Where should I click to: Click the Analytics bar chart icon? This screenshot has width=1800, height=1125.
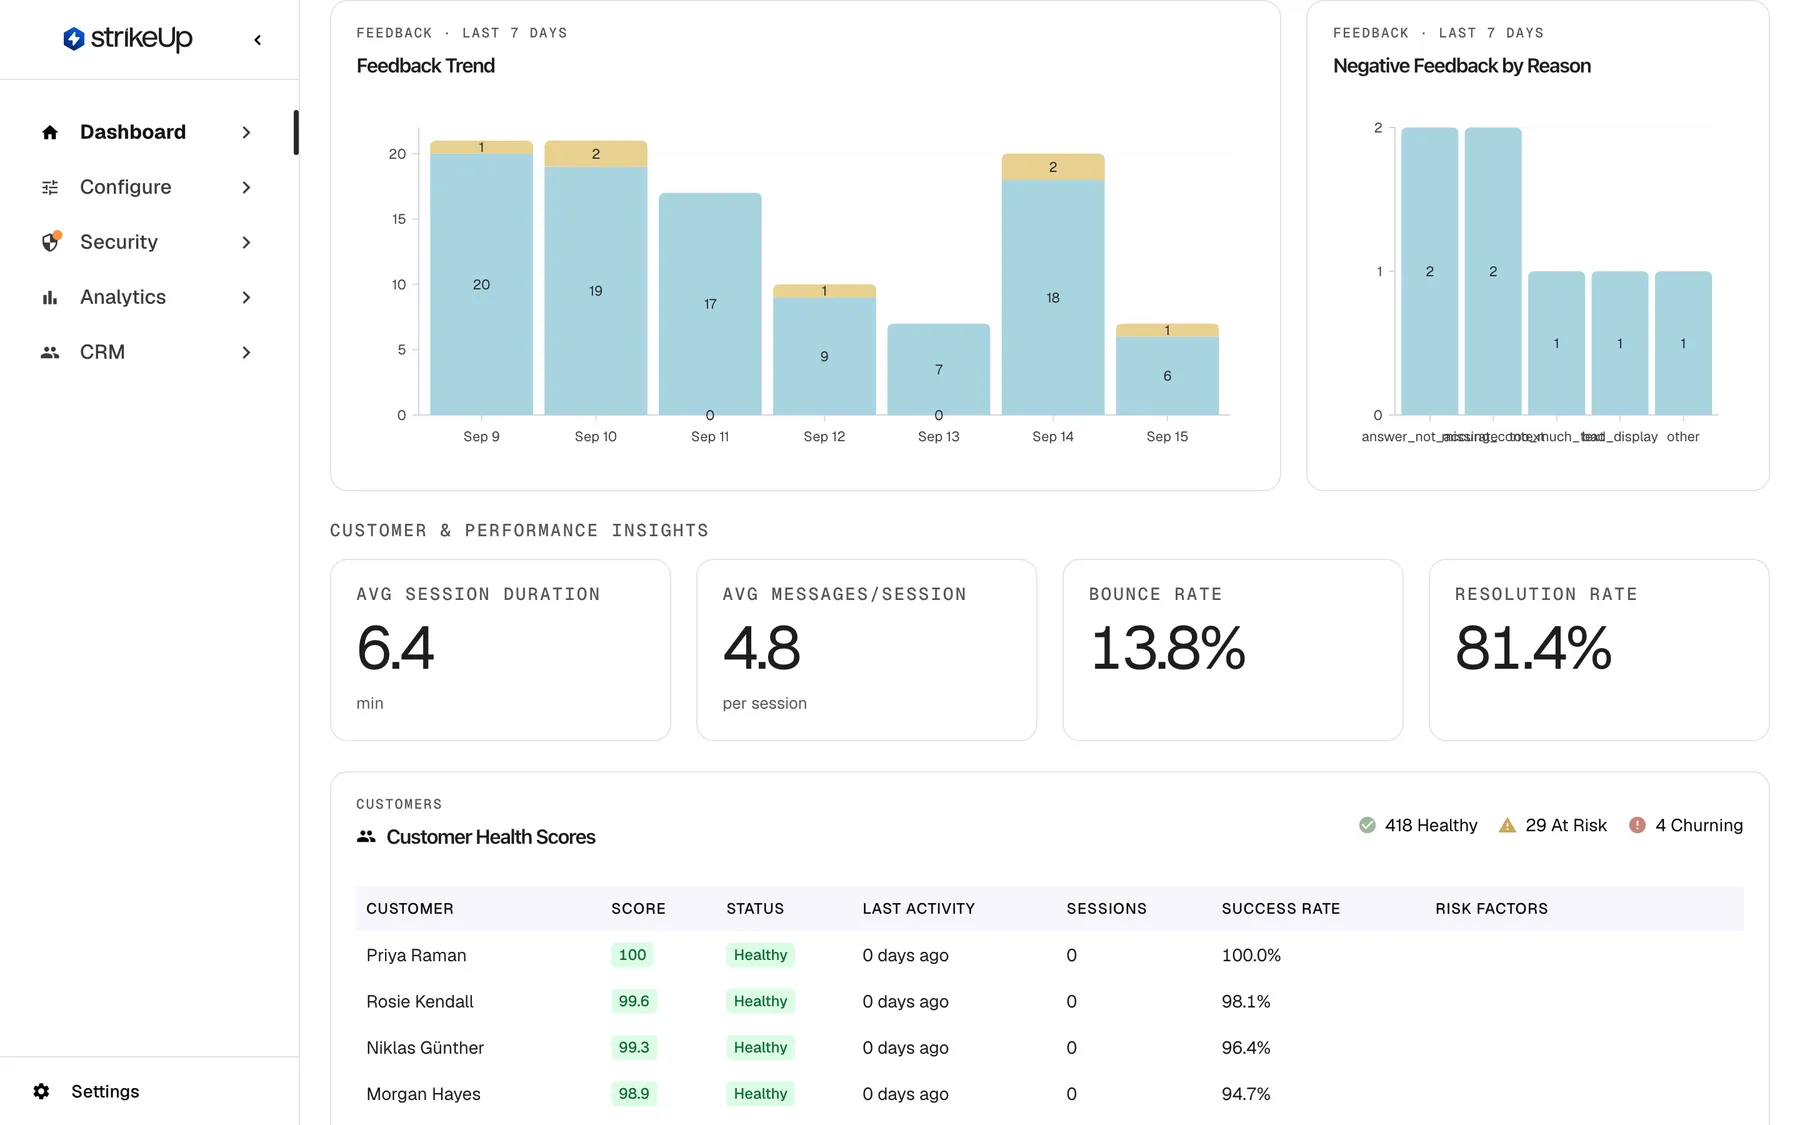50,297
